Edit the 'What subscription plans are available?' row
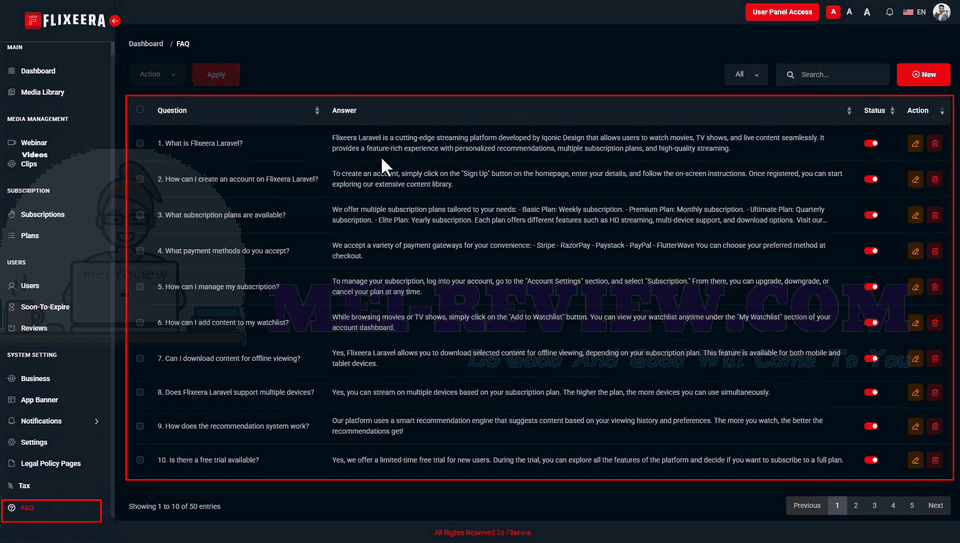This screenshot has height=543, width=960. click(x=915, y=215)
